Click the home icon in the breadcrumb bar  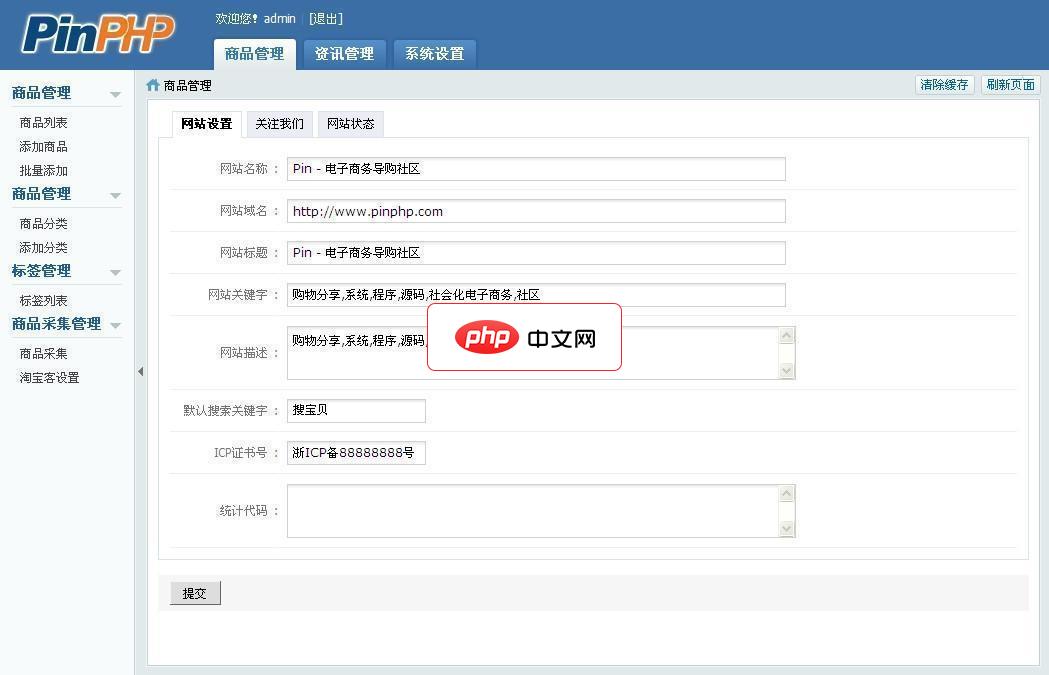(151, 85)
